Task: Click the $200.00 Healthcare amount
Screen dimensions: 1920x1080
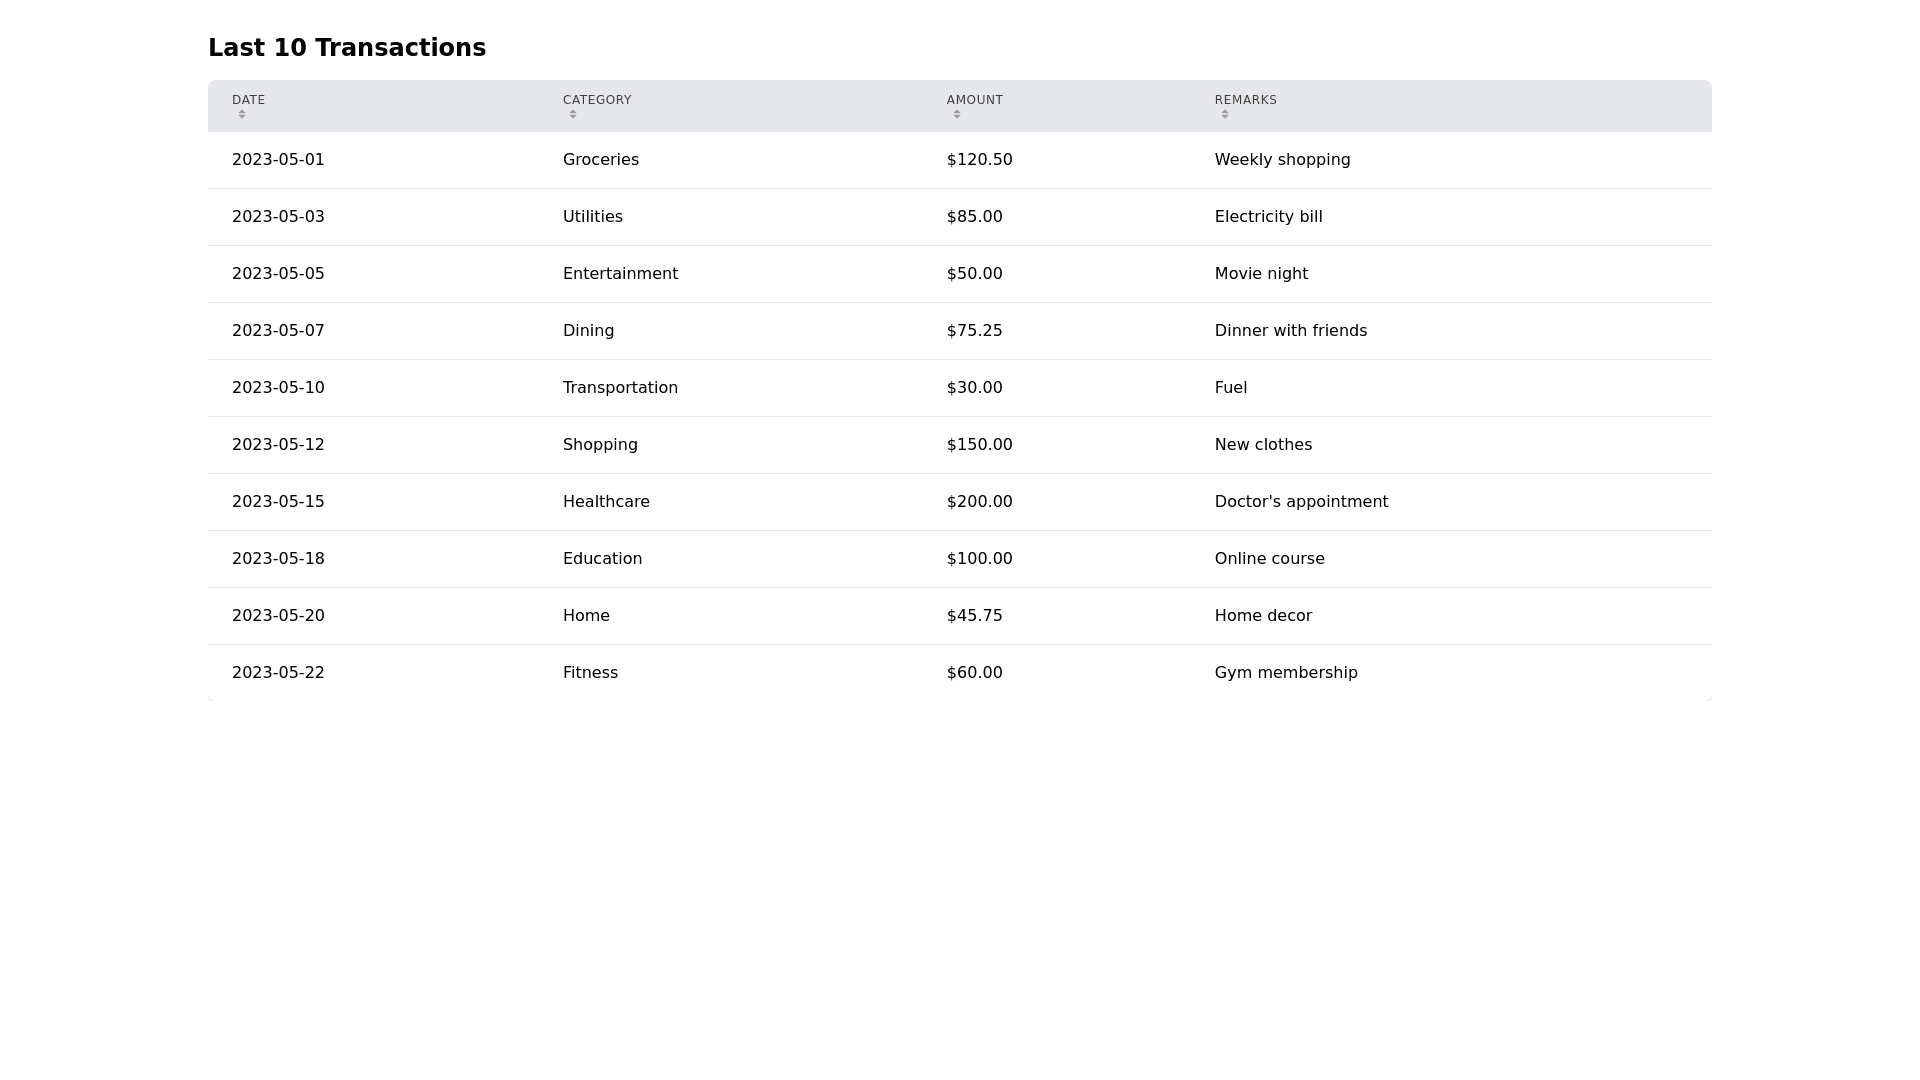Action: (x=979, y=502)
